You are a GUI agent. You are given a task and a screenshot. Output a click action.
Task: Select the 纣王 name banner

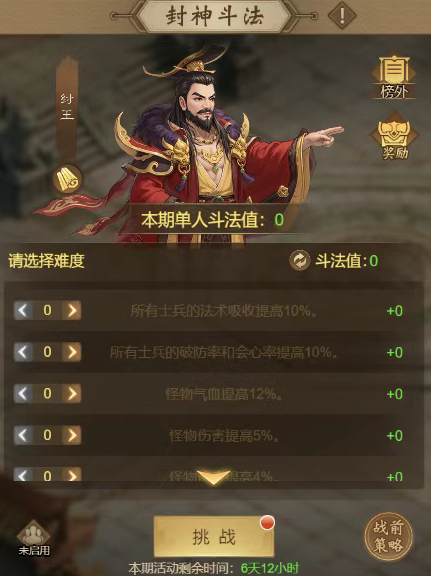tap(67, 107)
